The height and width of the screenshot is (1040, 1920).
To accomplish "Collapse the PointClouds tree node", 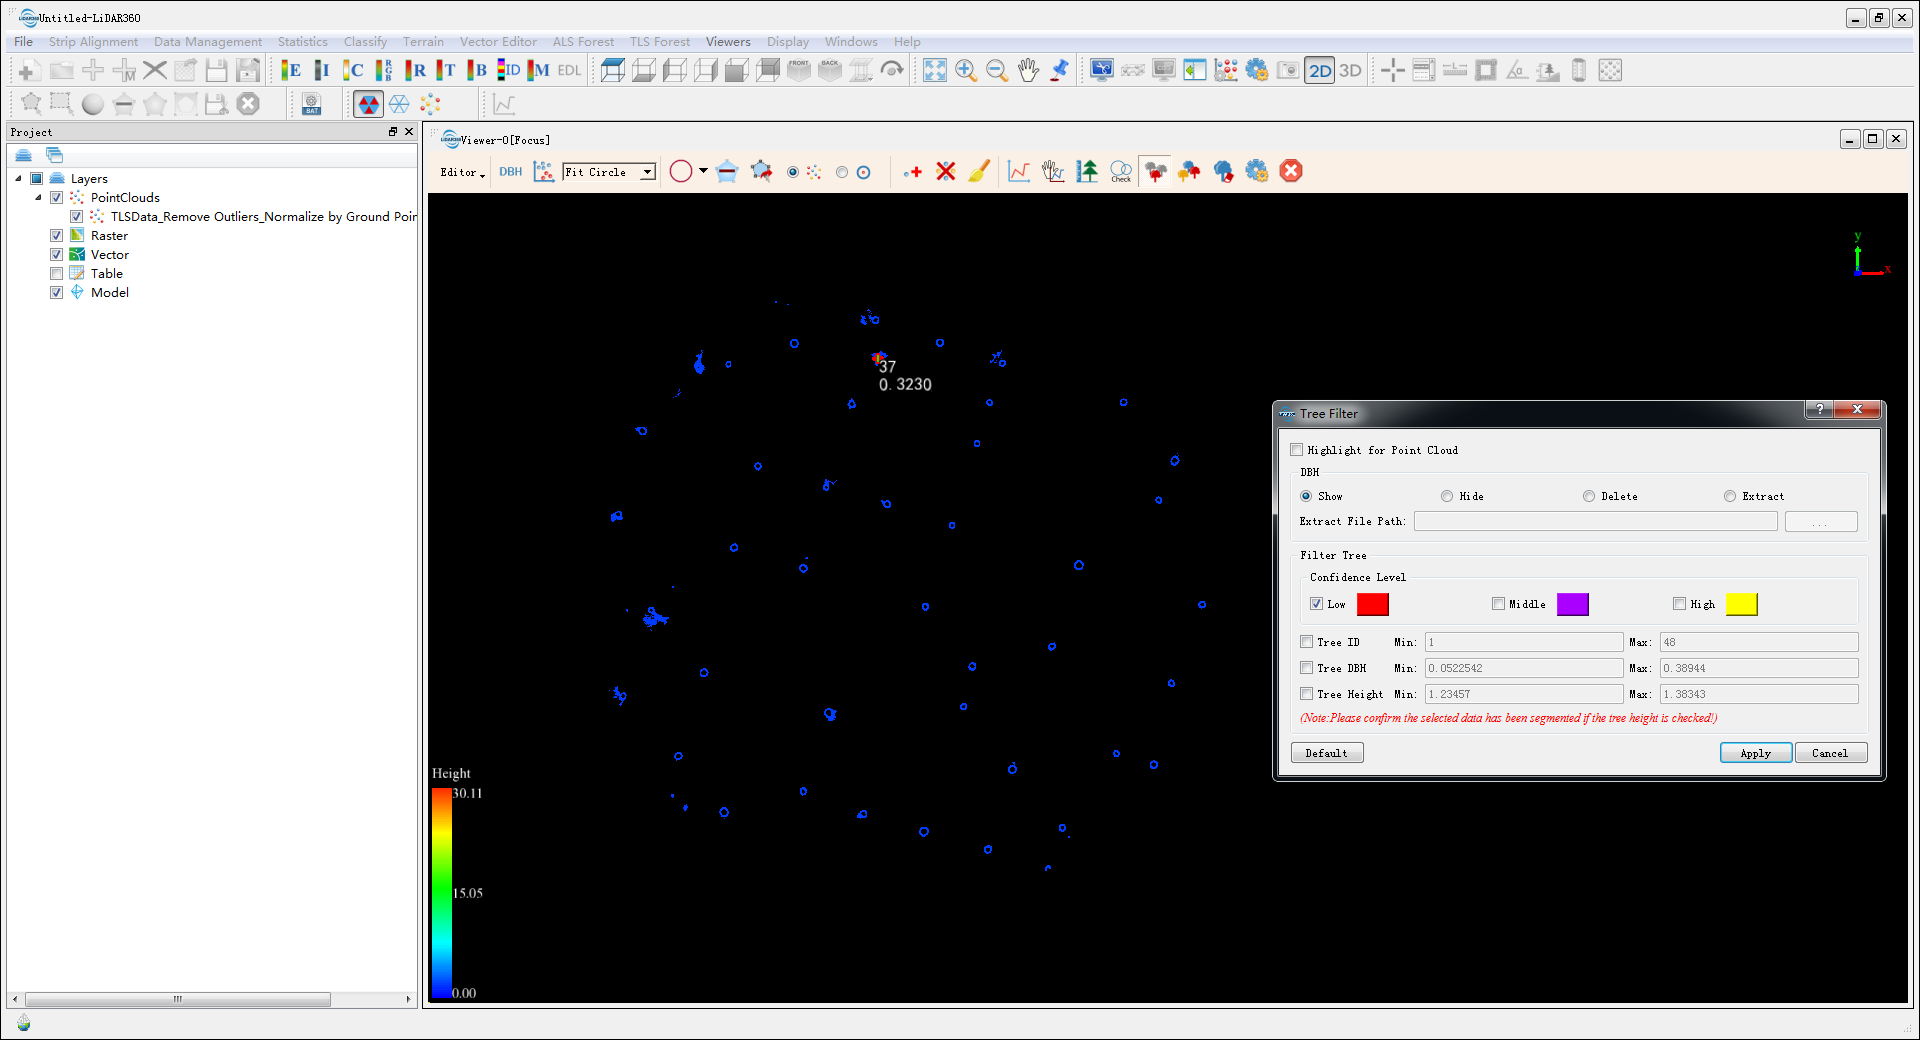I will tap(38, 198).
